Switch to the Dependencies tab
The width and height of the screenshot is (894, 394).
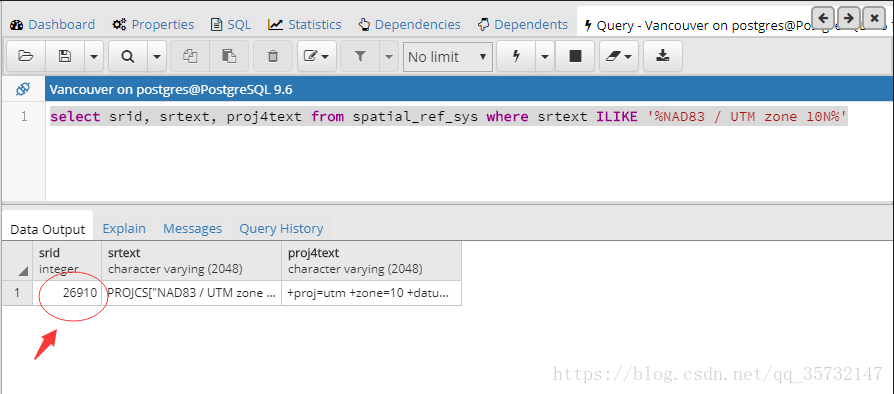click(x=409, y=25)
